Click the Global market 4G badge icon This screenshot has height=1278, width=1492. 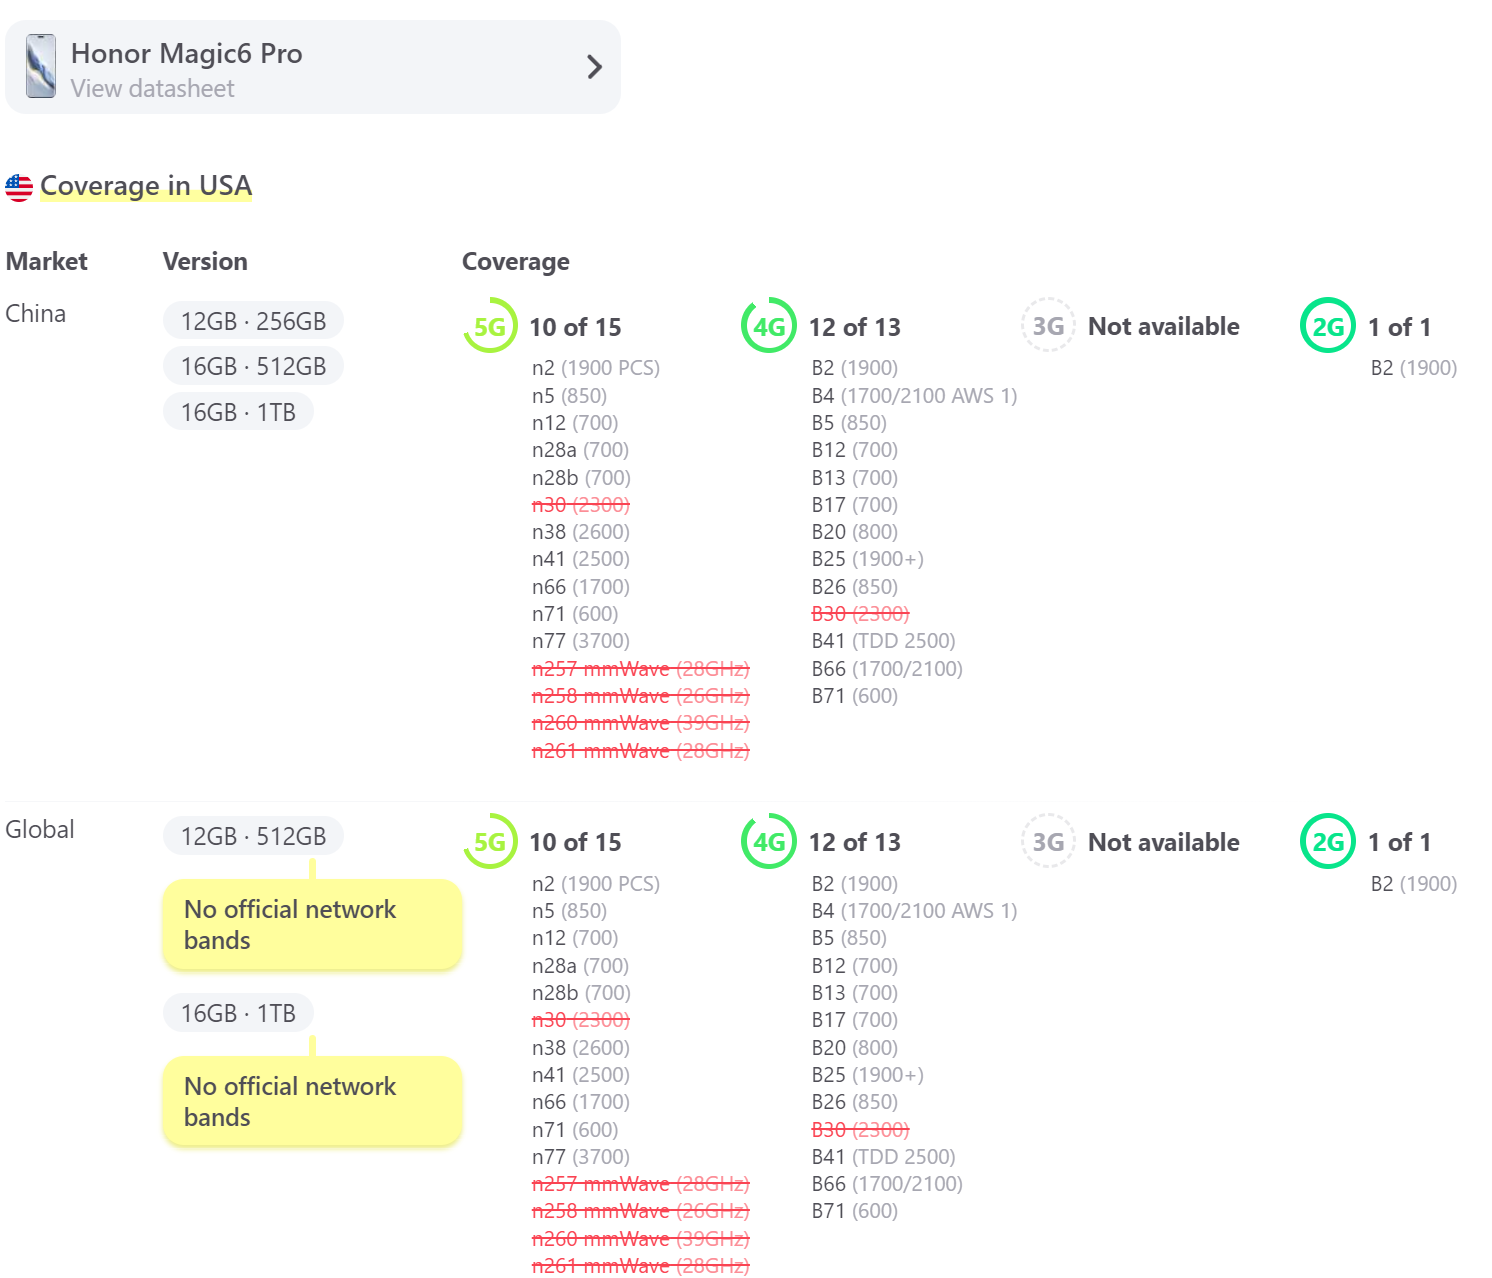coord(769,842)
